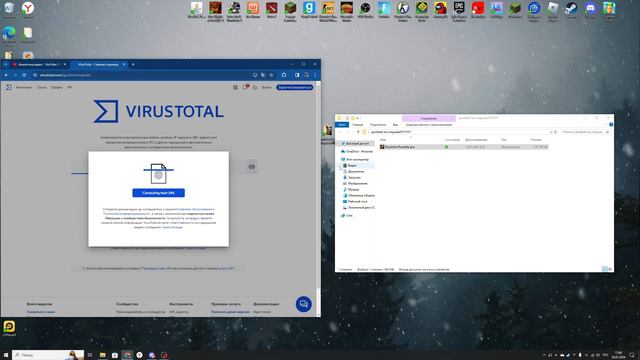This screenshot has width=640, height=360.
Task: Select OneDrive - Personal in navigation pane
Action: (x=356, y=151)
